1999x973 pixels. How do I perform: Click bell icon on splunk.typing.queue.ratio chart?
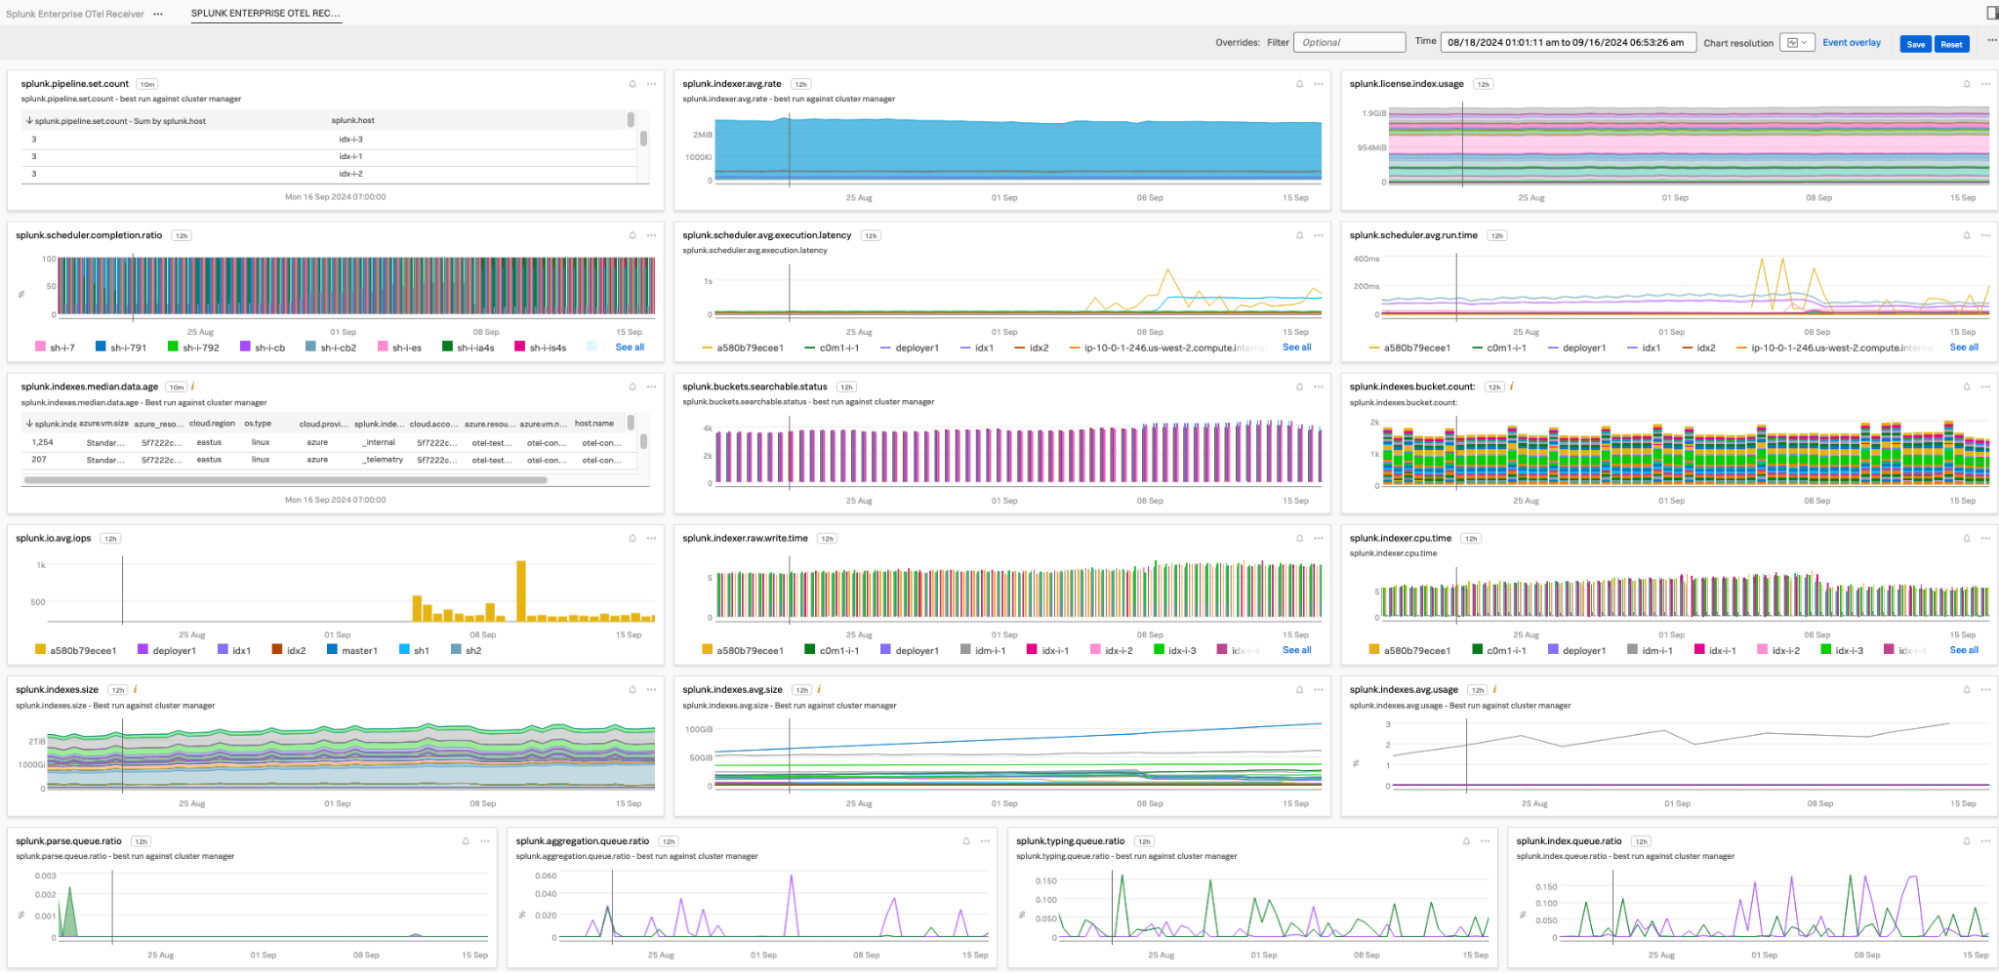click(1466, 841)
